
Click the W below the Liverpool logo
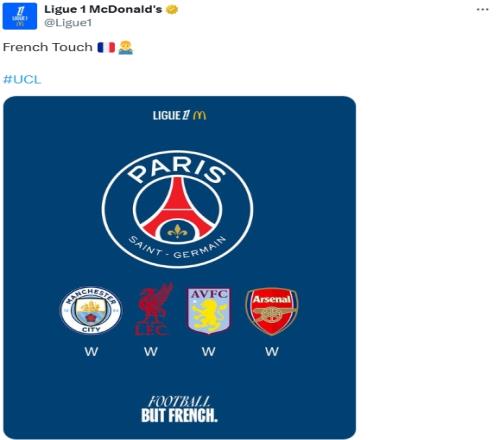(x=151, y=351)
